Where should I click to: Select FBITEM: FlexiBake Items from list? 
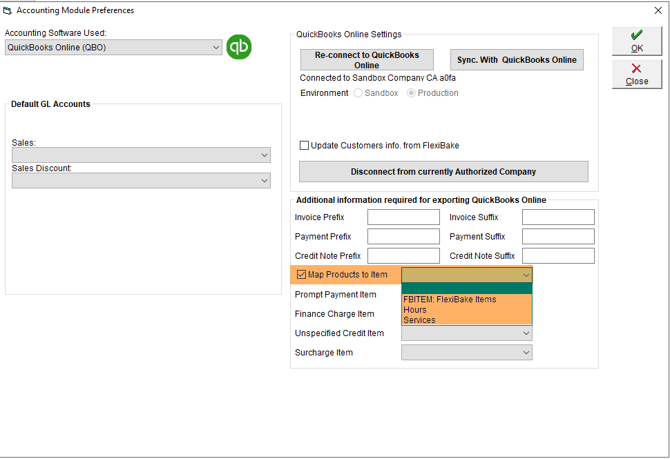coord(467,300)
